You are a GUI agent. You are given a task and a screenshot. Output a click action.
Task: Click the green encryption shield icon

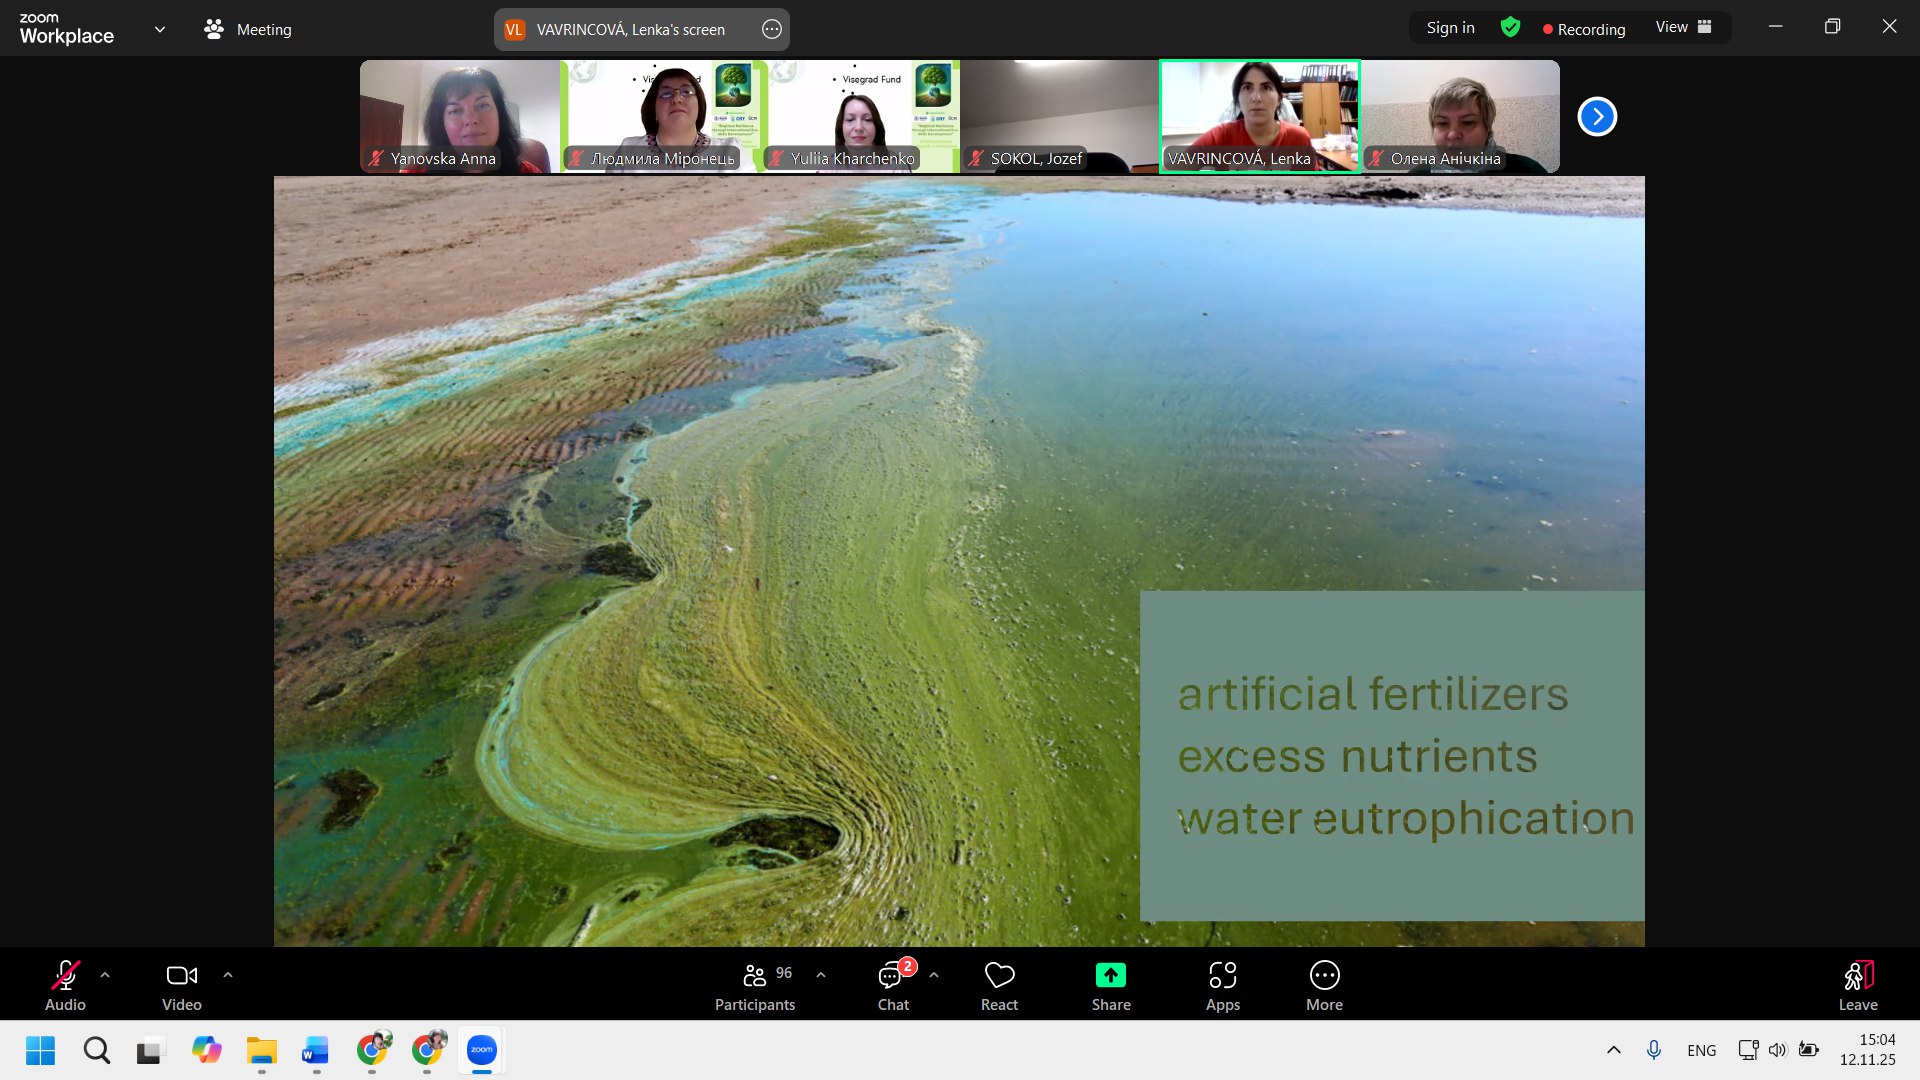(x=1510, y=28)
